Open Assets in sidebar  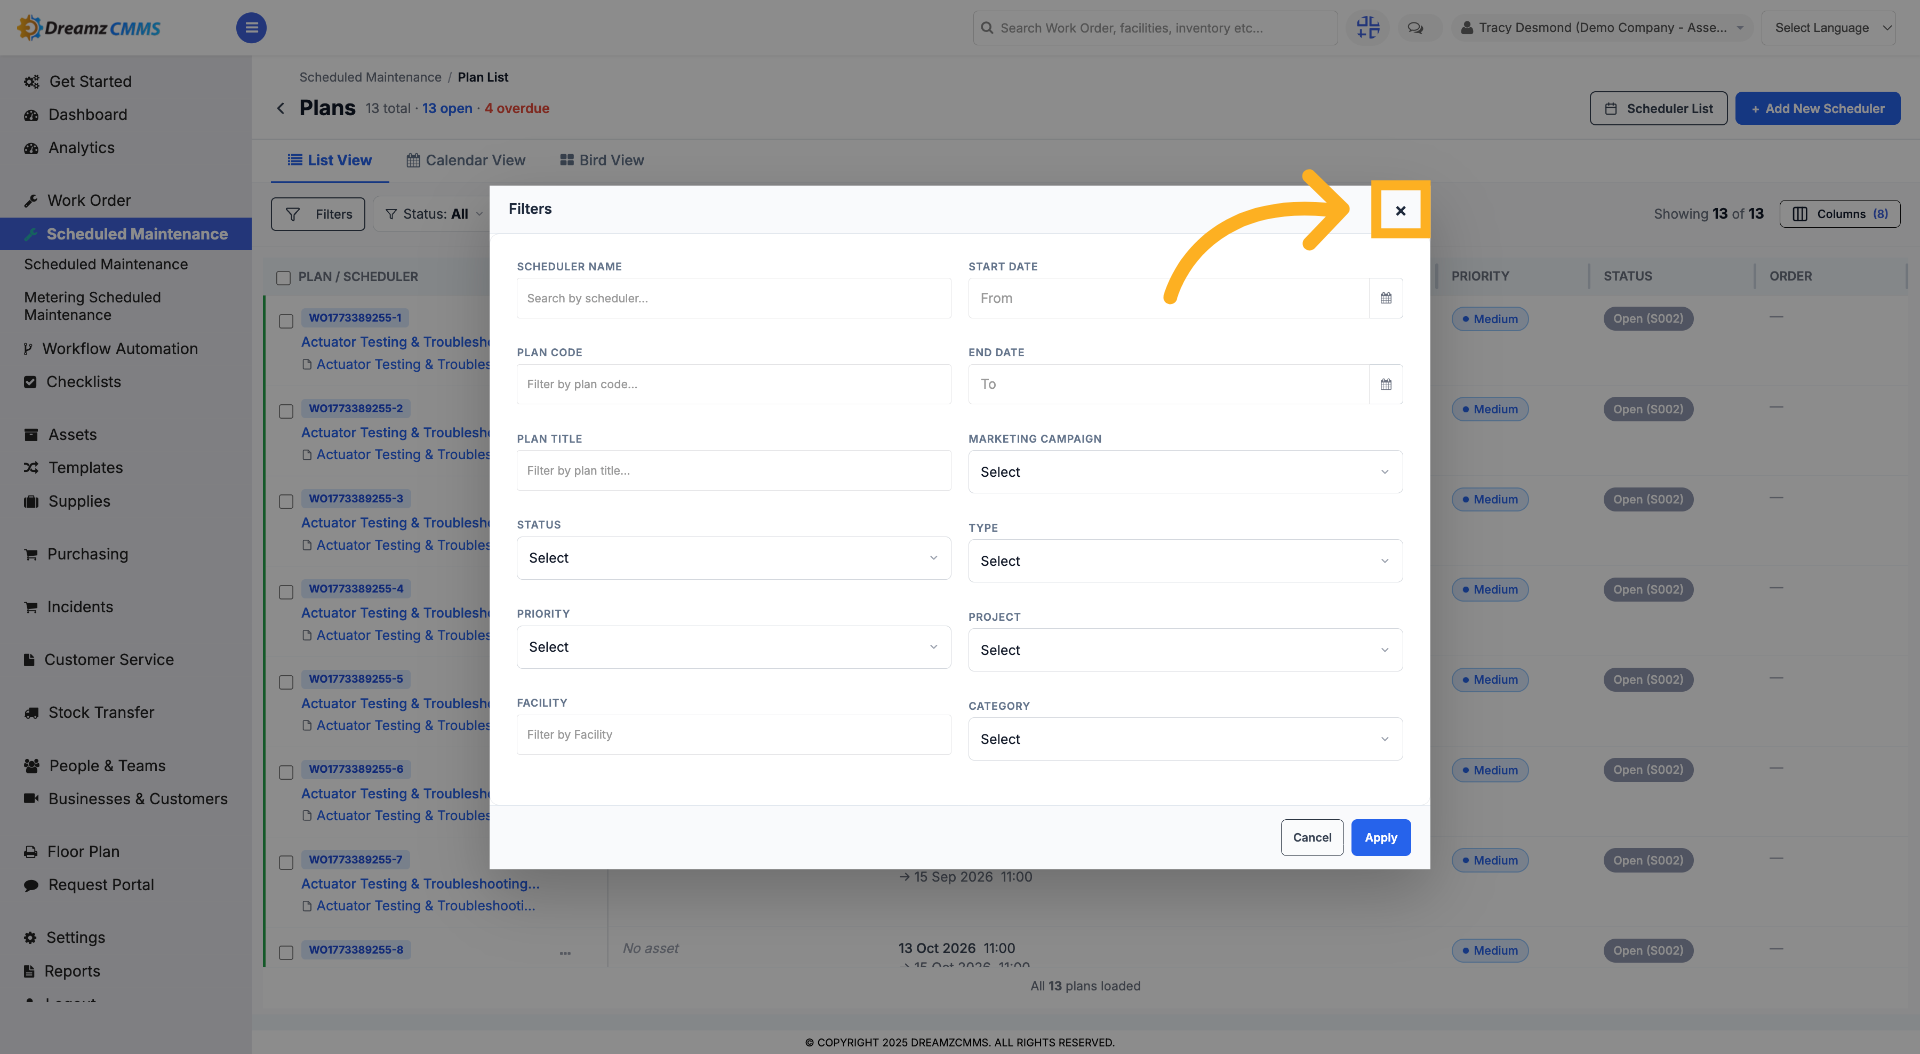click(x=73, y=434)
